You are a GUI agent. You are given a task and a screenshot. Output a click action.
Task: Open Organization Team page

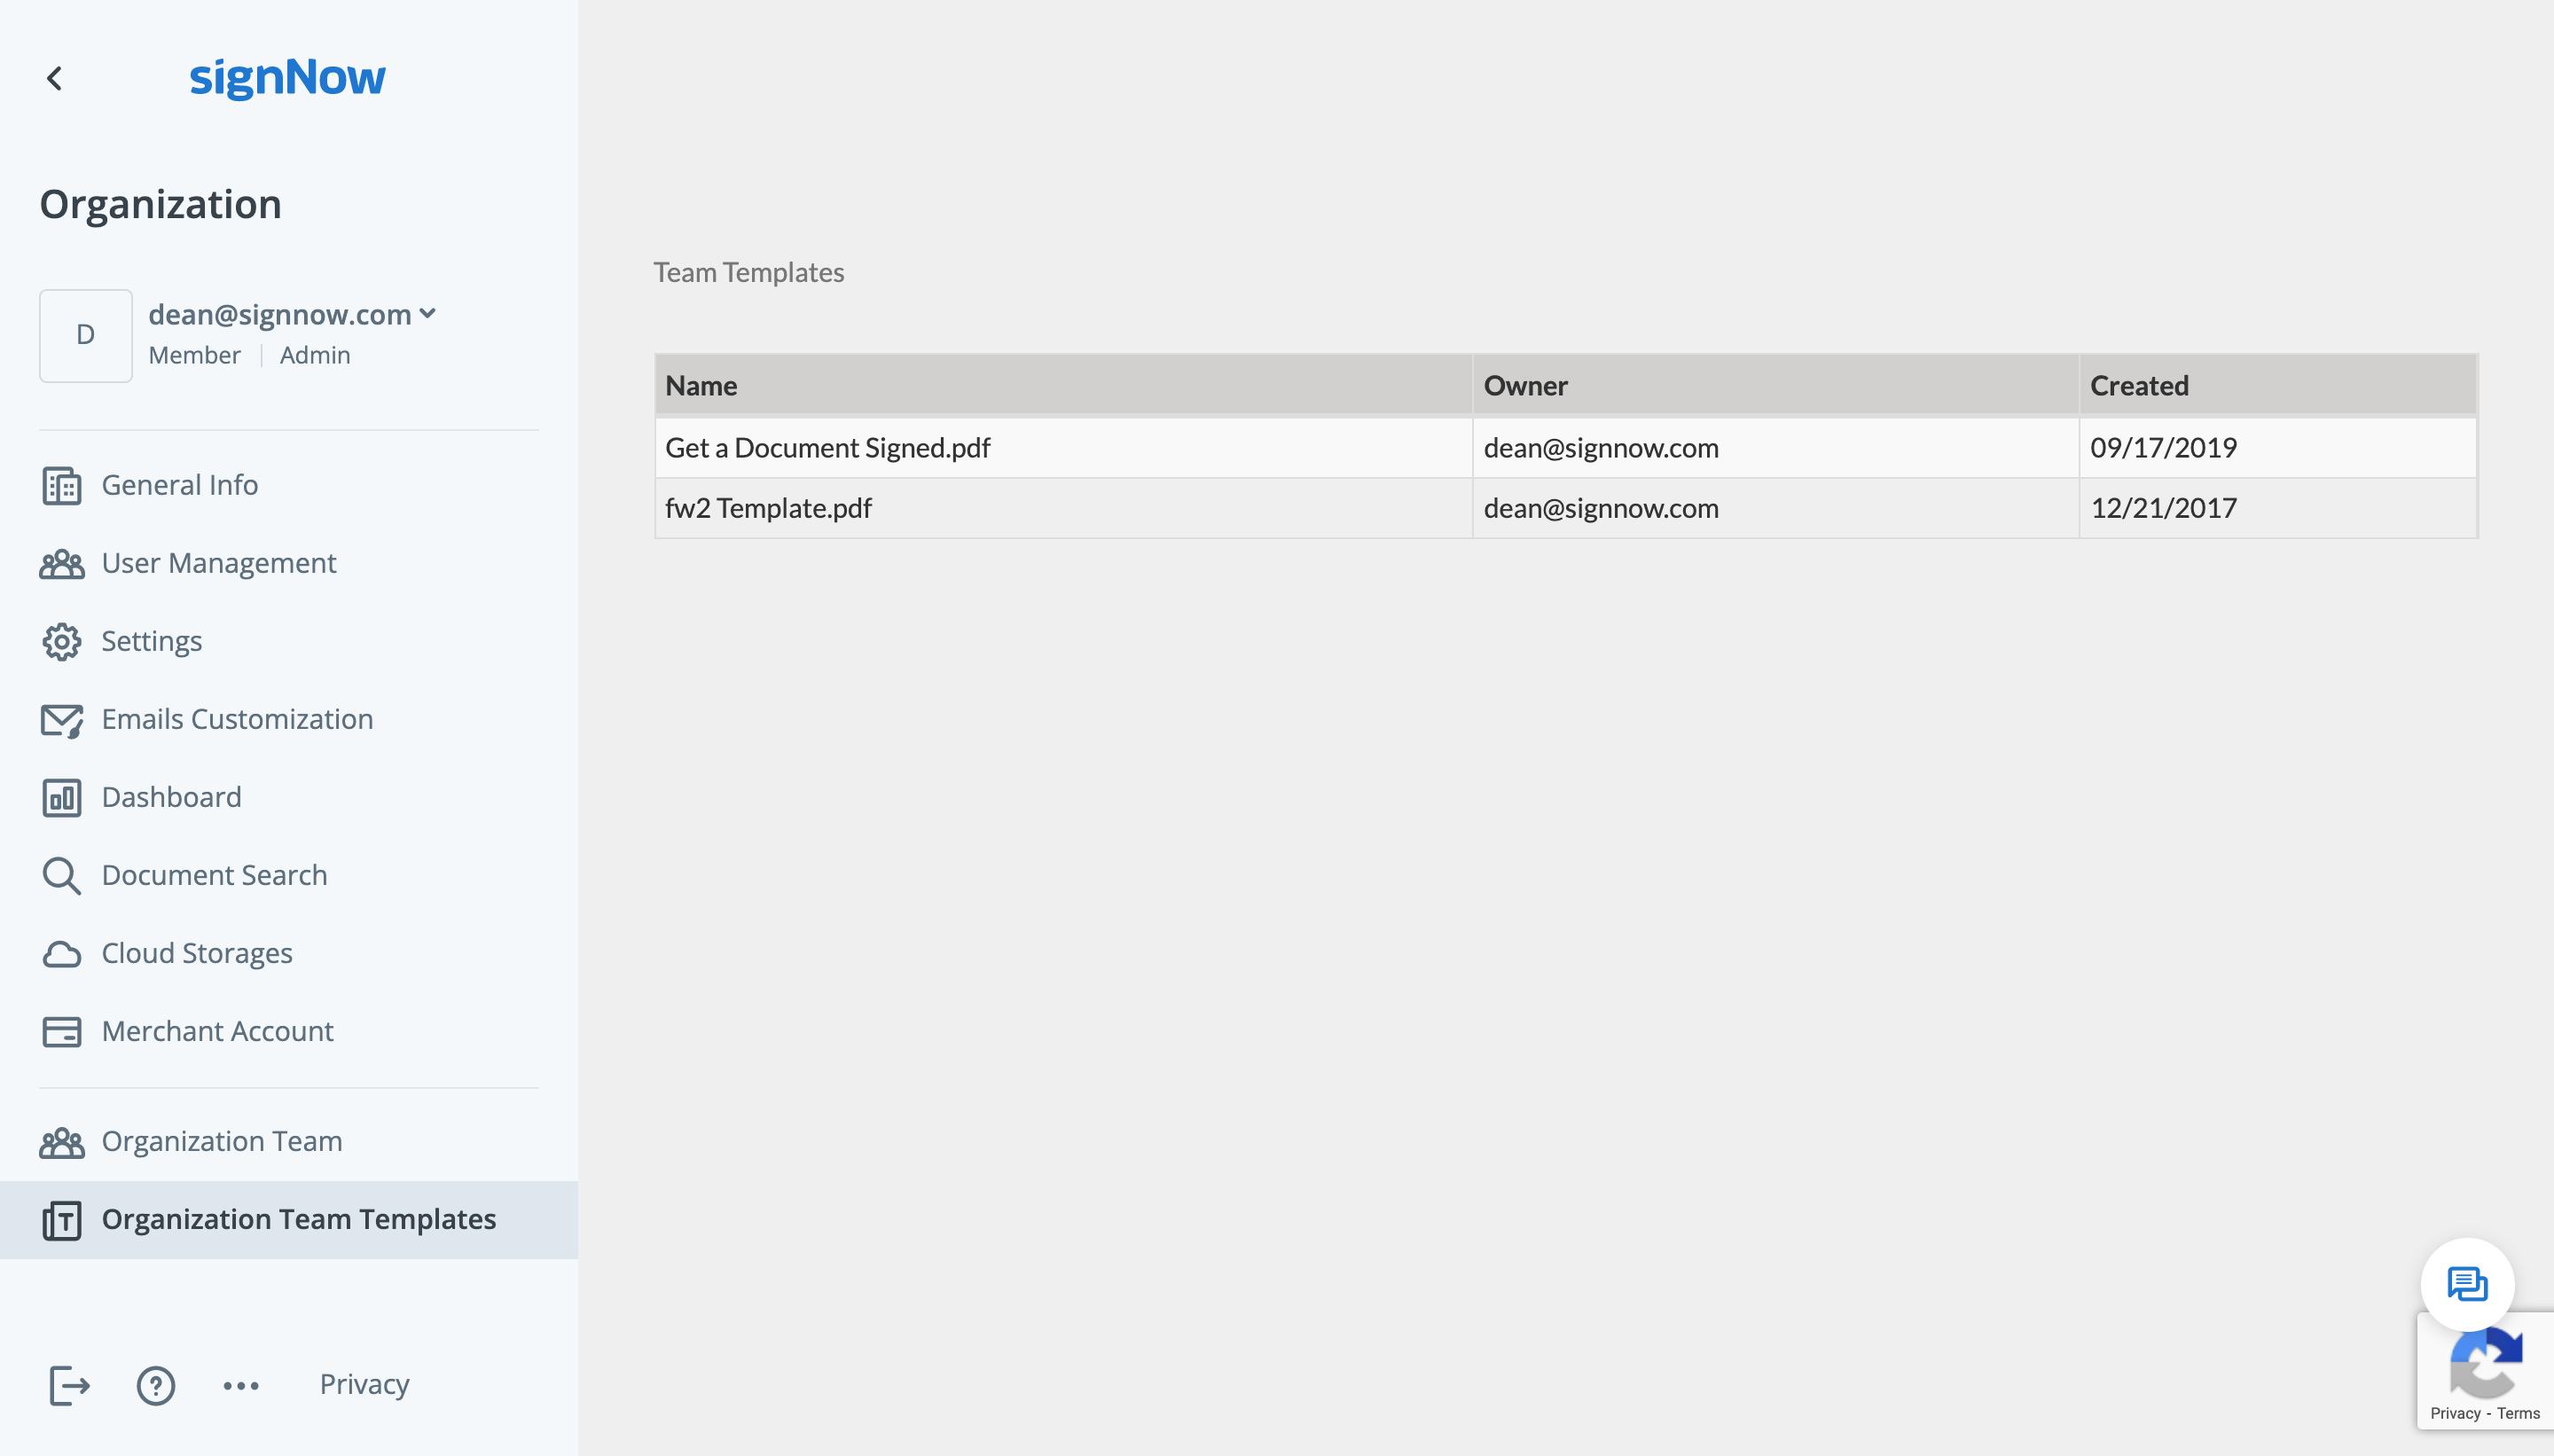(221, 1142)
